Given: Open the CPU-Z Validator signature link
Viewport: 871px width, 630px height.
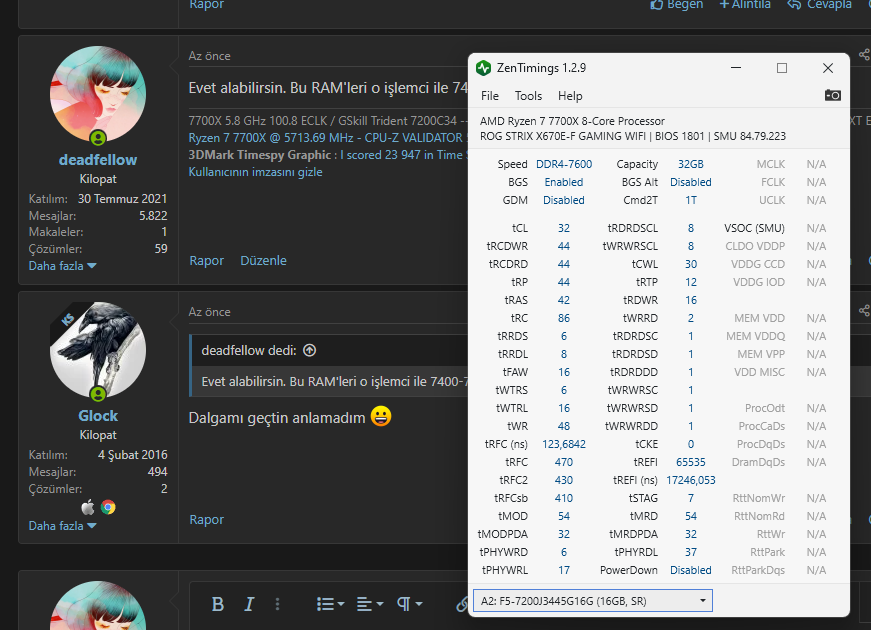Looking at the screenshot, I should [327, 138].
